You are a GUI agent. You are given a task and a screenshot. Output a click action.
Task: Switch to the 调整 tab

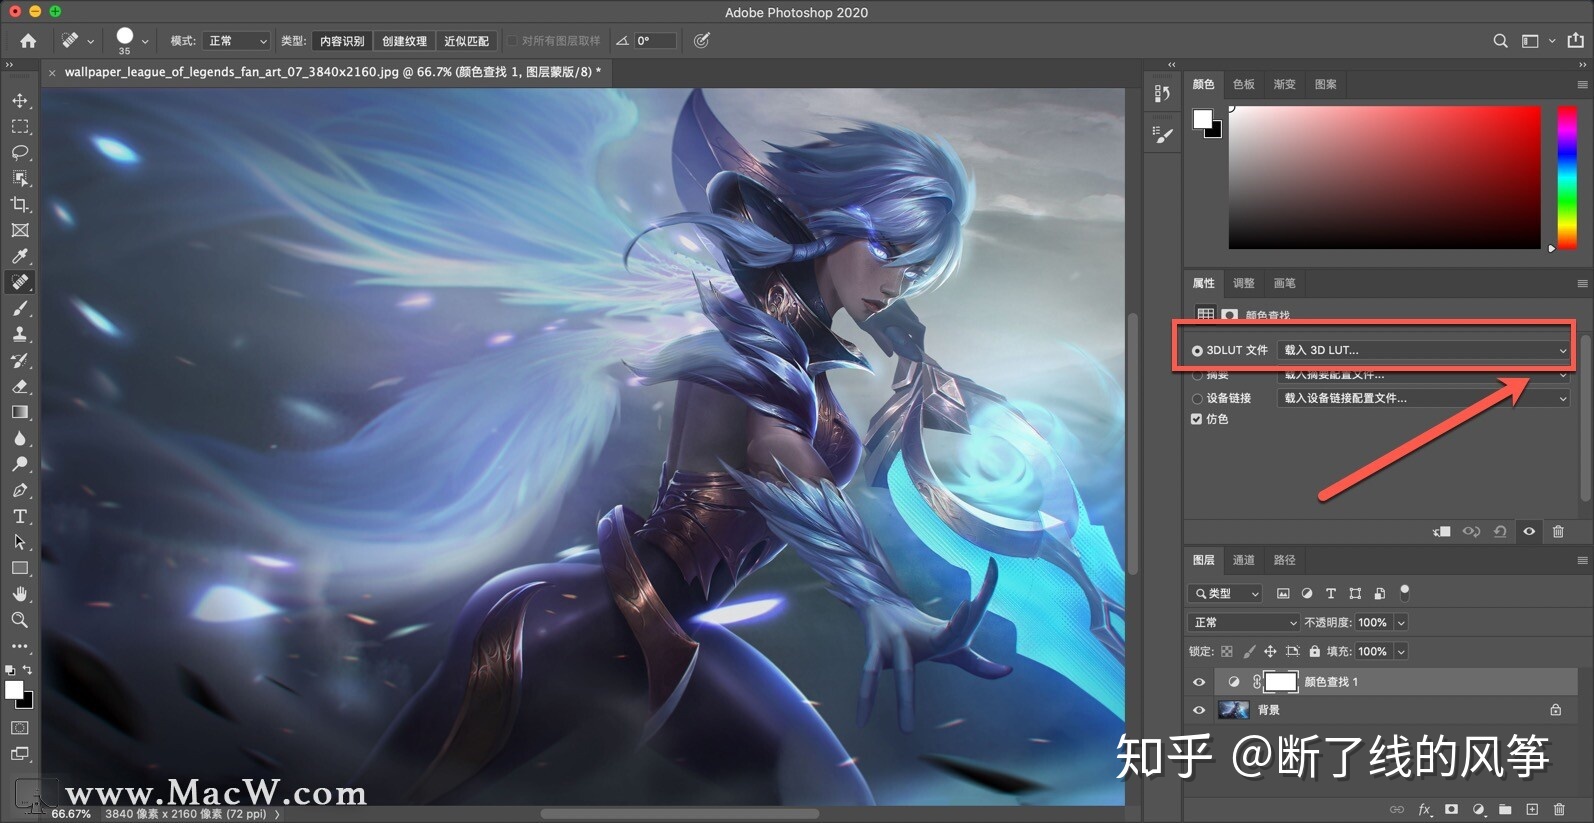point(1244,284)
